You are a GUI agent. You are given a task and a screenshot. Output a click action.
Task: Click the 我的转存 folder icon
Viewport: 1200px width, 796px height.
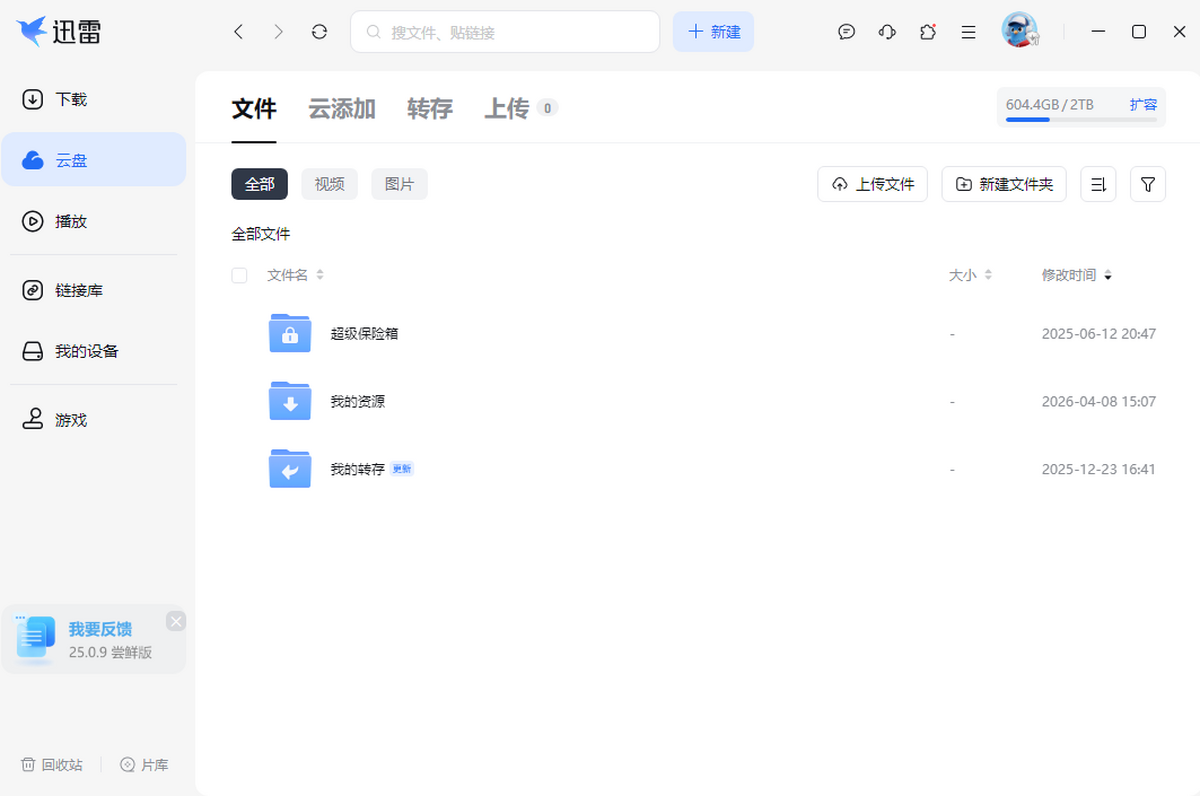tap(290, 469)
